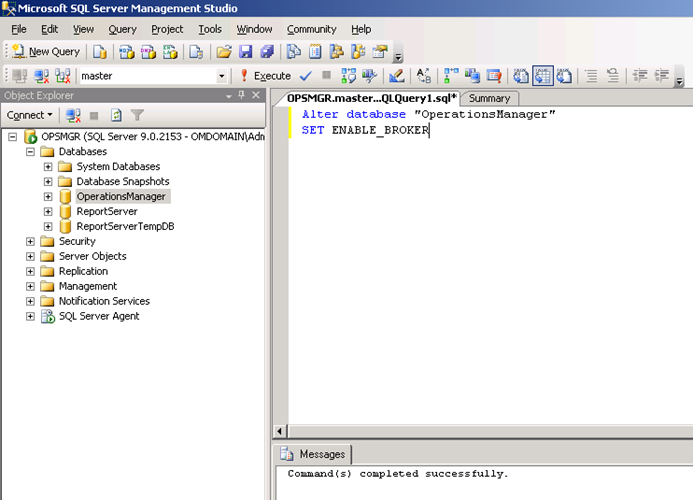Expand the System Databases folder

click(x=48, y=167)
